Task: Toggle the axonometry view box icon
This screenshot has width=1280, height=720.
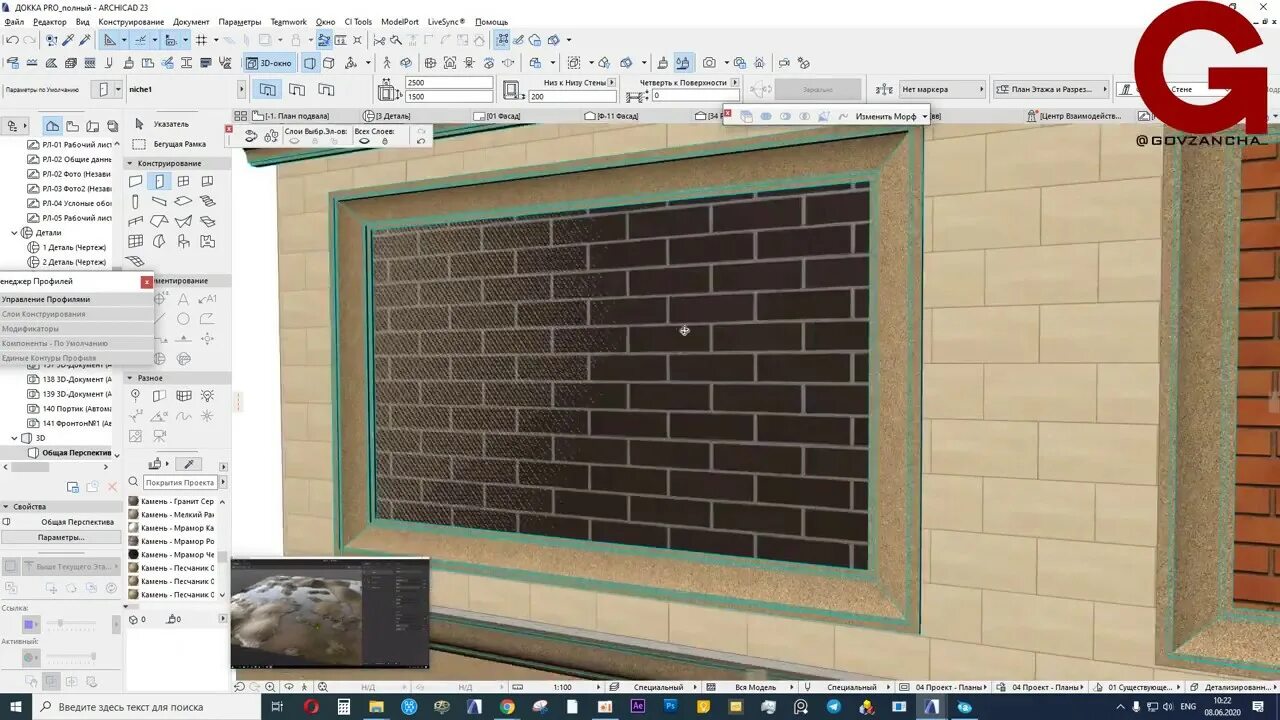Action: (331, 63)
